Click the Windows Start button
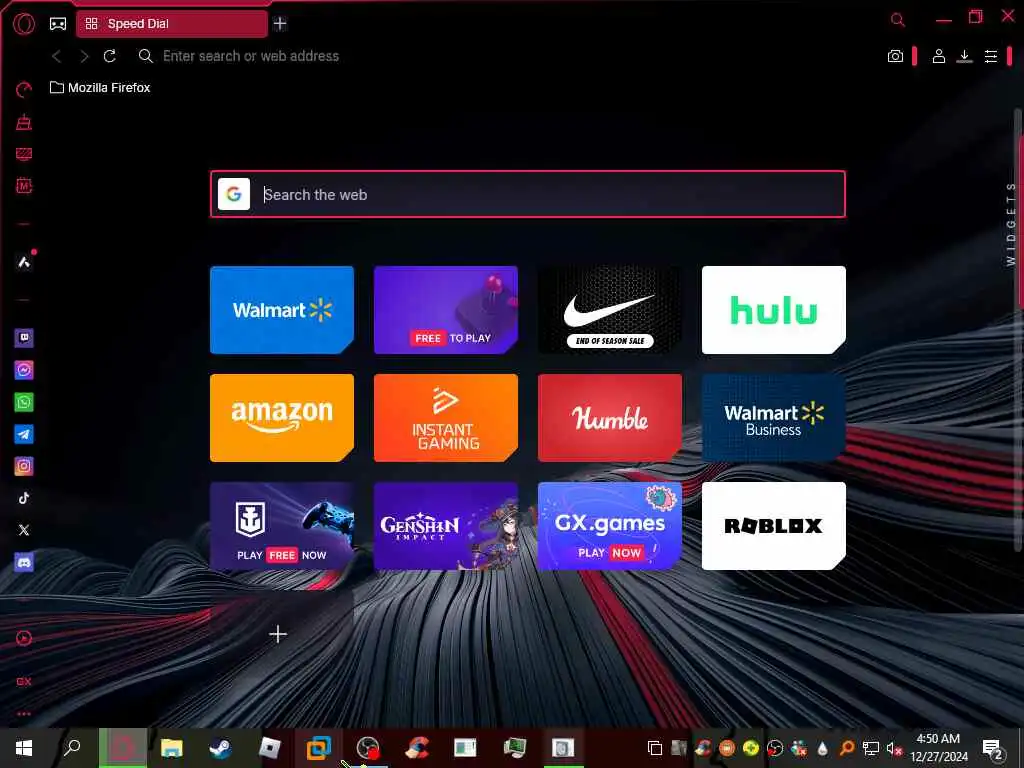 click(x=24, y=748)
